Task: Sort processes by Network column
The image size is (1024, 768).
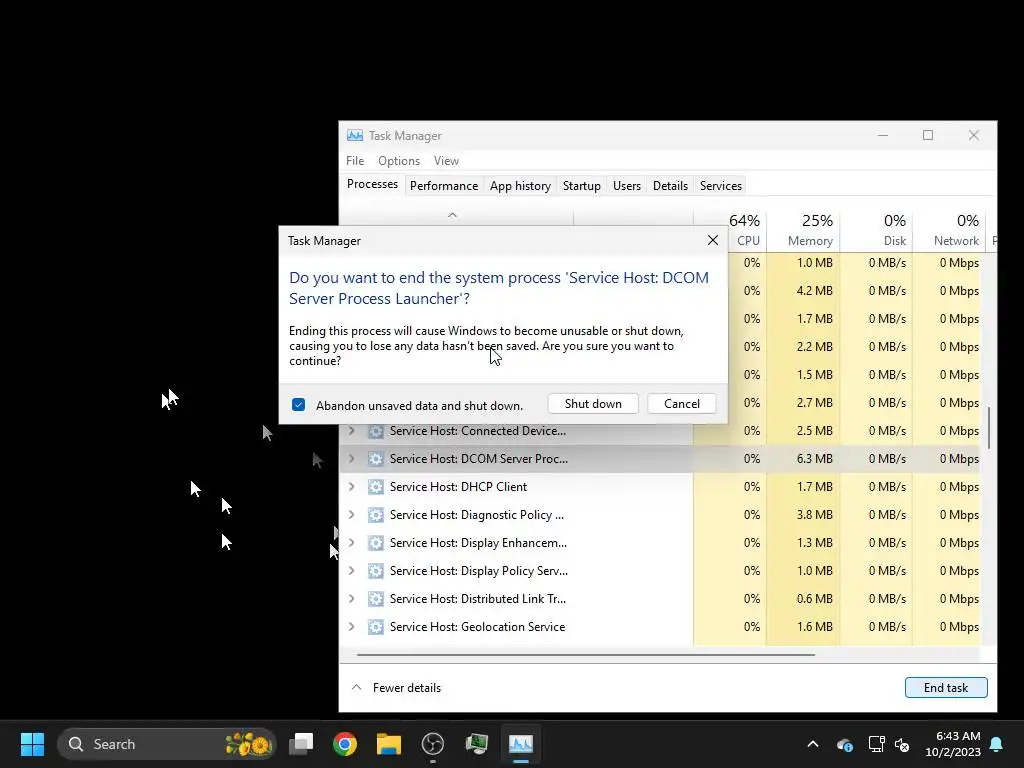Action: (x=949, y=231)
